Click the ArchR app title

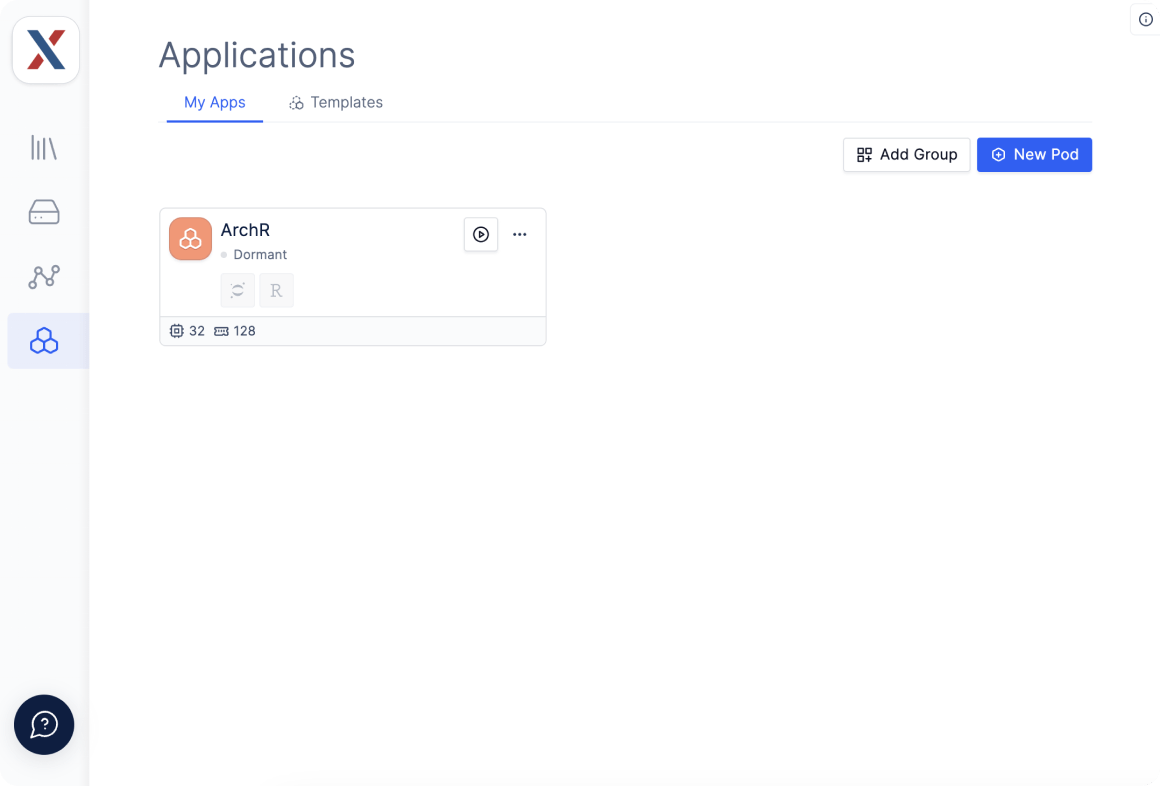tap(245, 230)
